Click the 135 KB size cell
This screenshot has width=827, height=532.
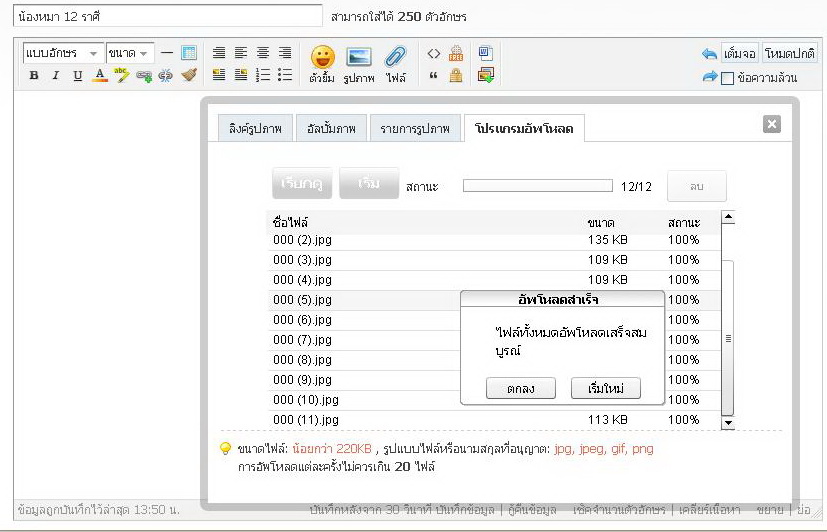tap(608, 240)
